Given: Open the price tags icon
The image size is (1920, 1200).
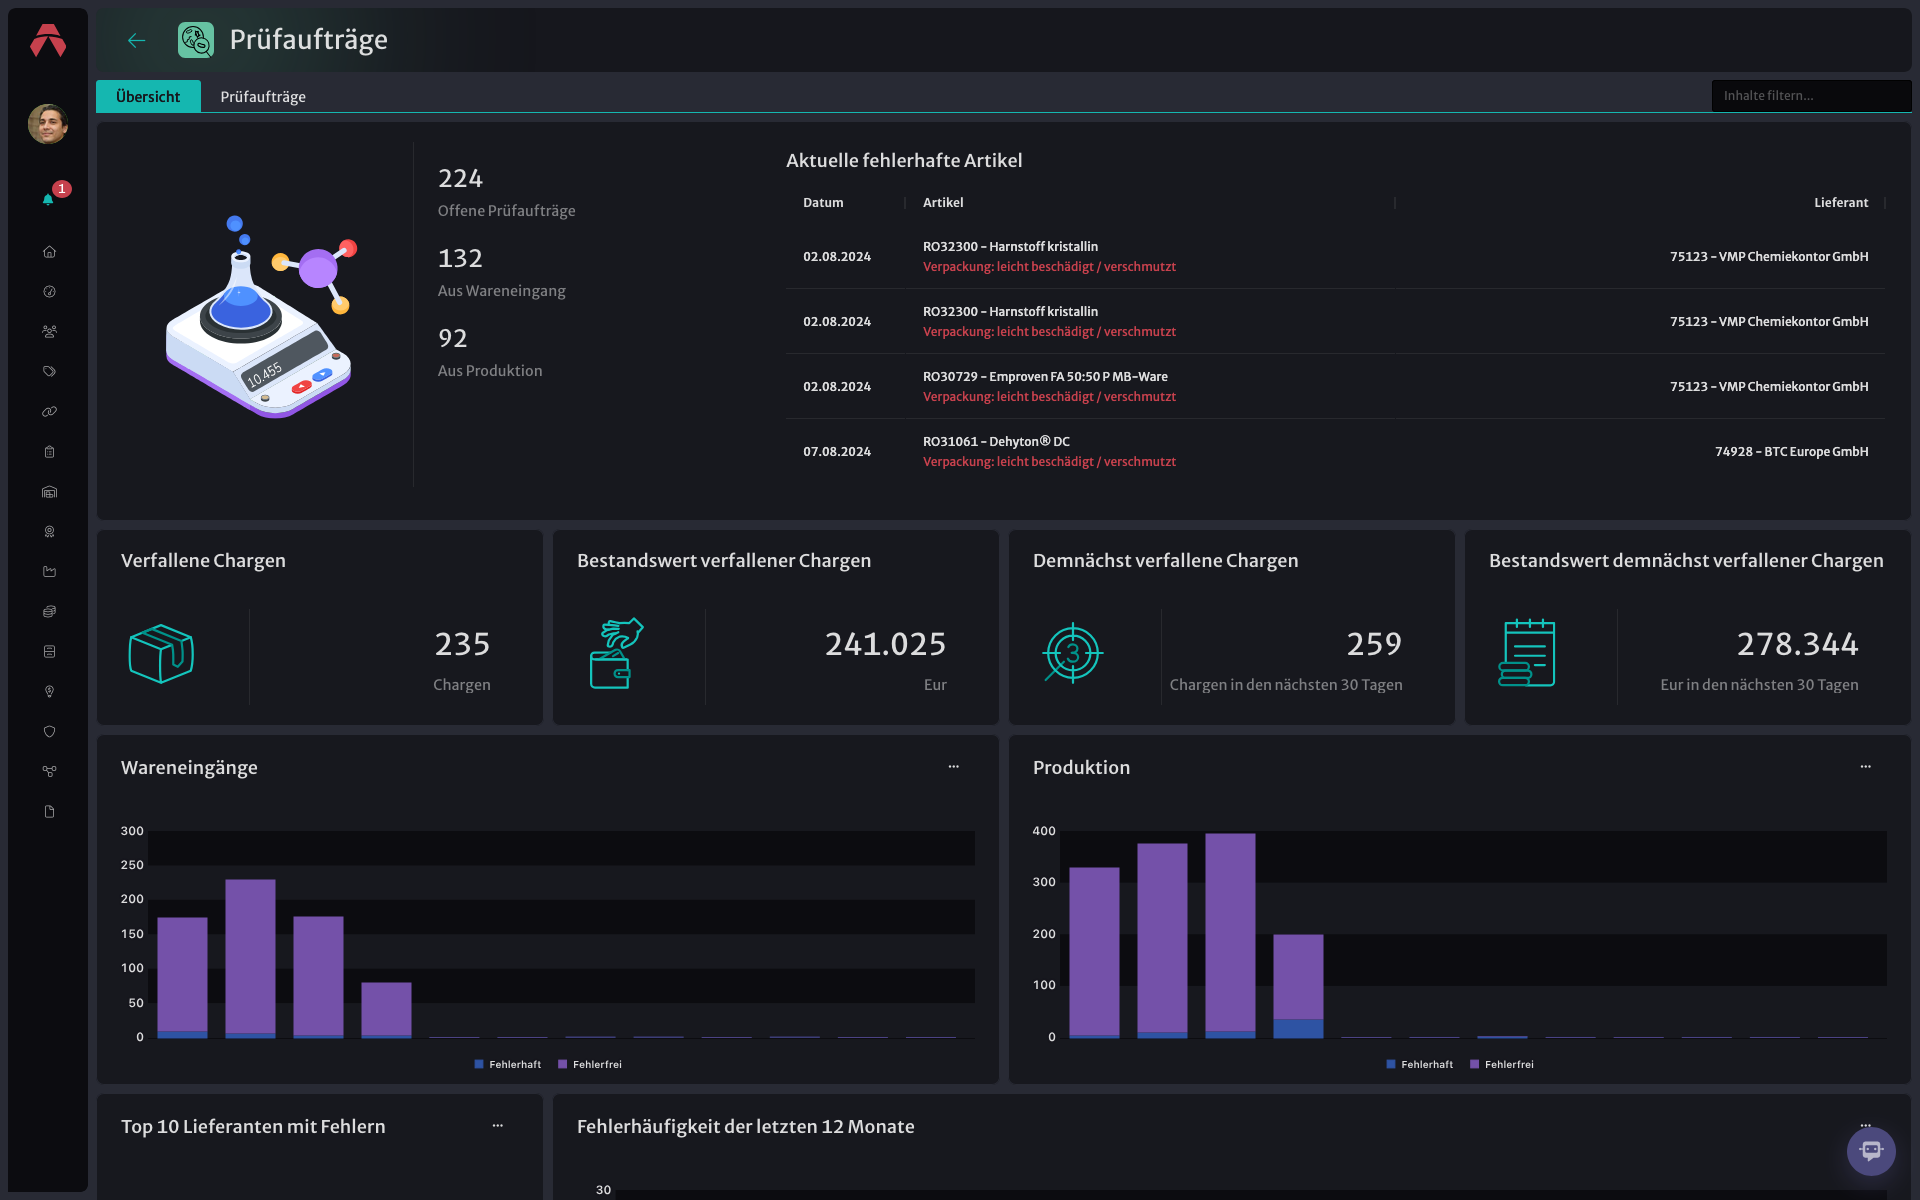Looking at the screenshot, I should pos(49,372).
